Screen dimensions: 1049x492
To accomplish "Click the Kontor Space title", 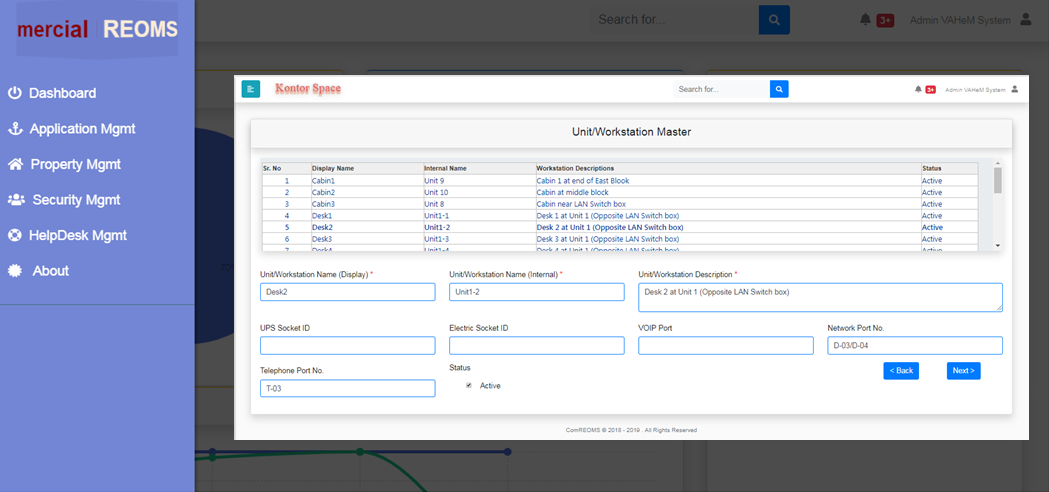I will (308, 88).
